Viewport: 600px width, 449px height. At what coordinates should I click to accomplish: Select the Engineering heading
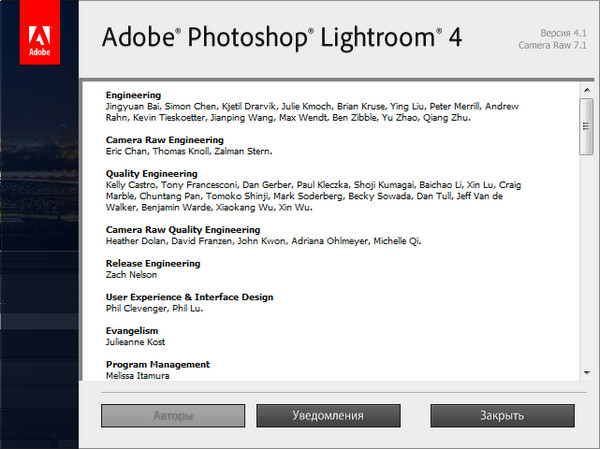pos(133,95)
